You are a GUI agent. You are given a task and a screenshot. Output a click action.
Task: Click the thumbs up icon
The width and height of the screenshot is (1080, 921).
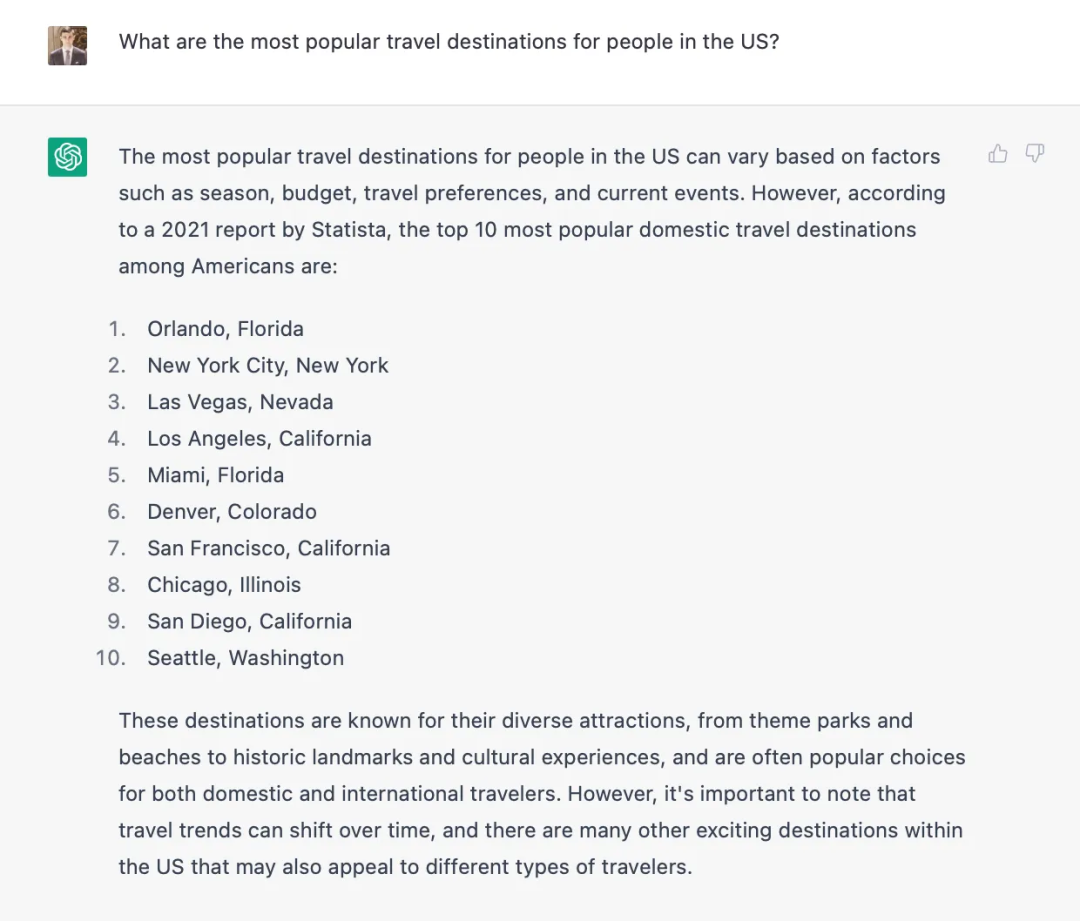[997, 154]
